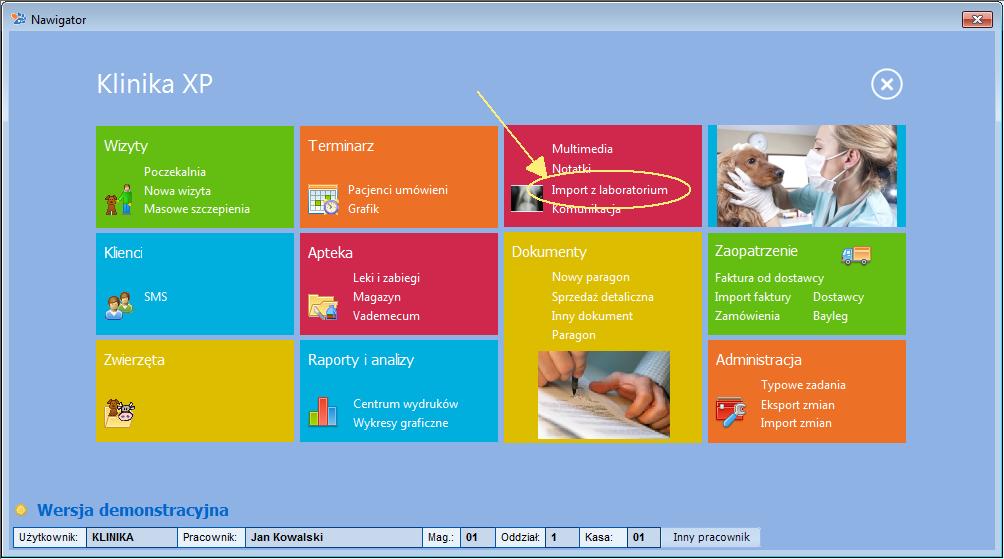
Task: Click the Użytkownik field showing KLINIKA
Action: click(x=132, y=537)
